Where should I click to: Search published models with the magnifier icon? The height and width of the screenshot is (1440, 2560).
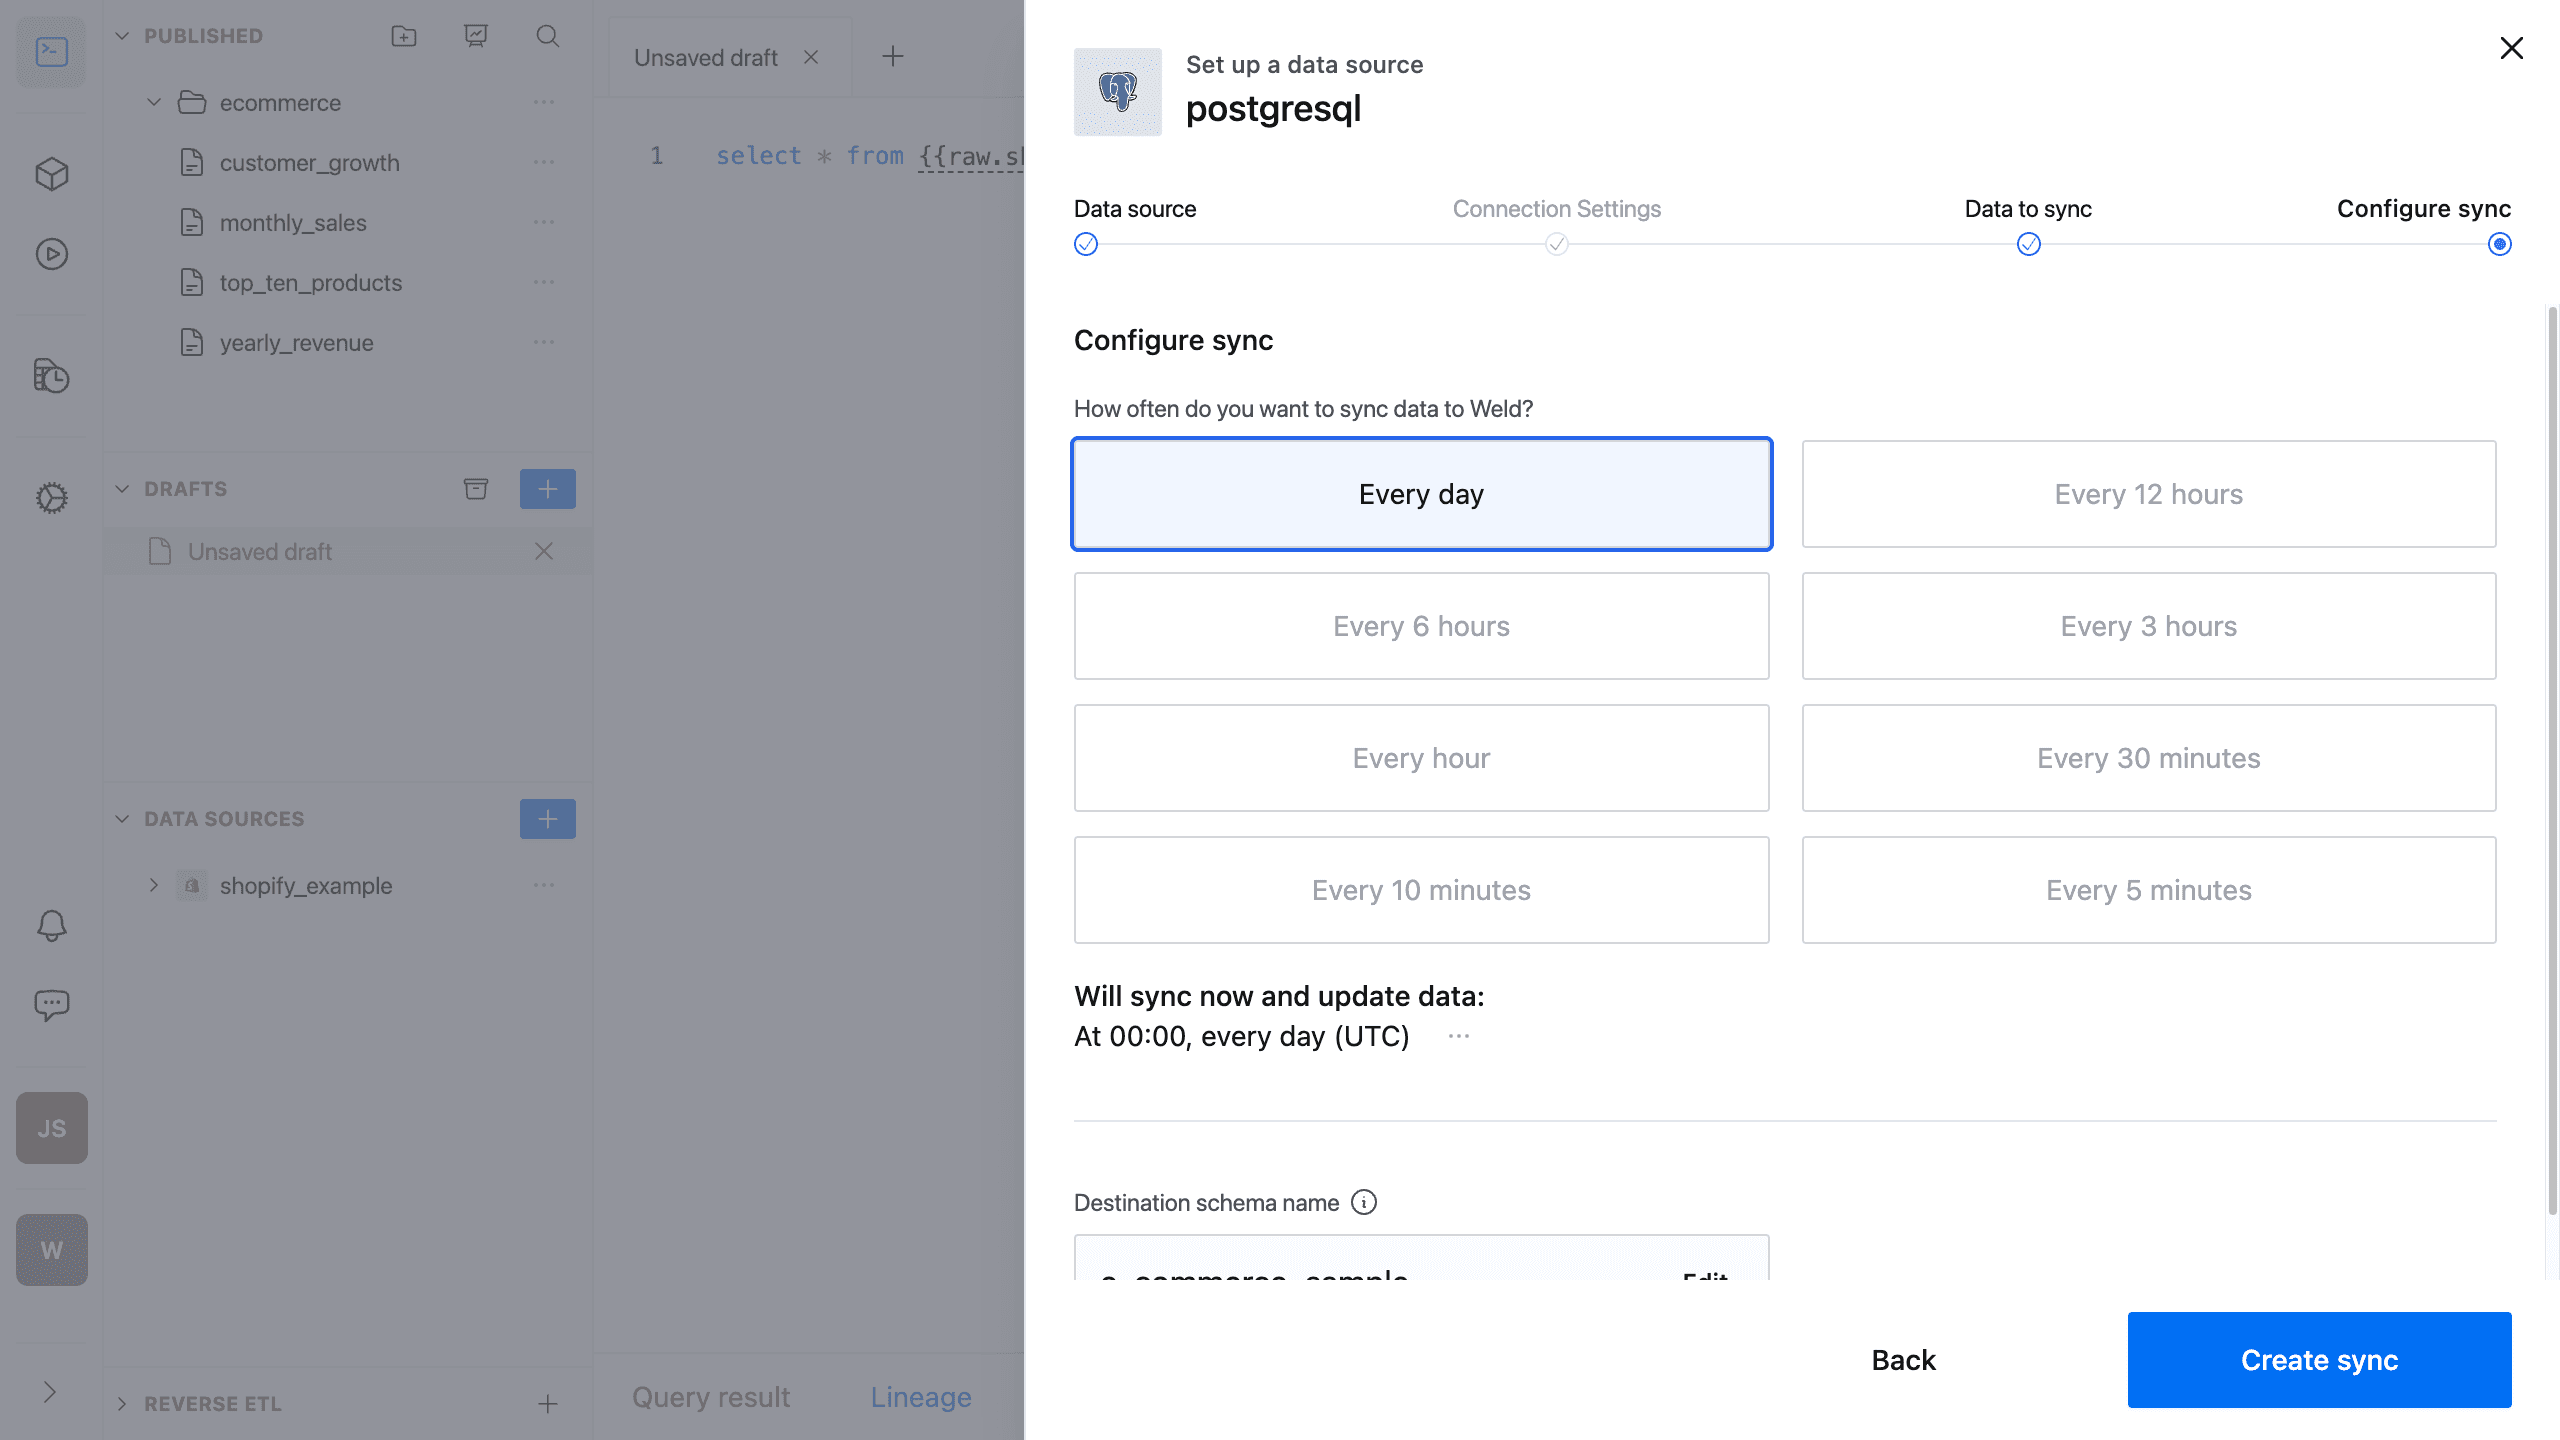[547, 36]
